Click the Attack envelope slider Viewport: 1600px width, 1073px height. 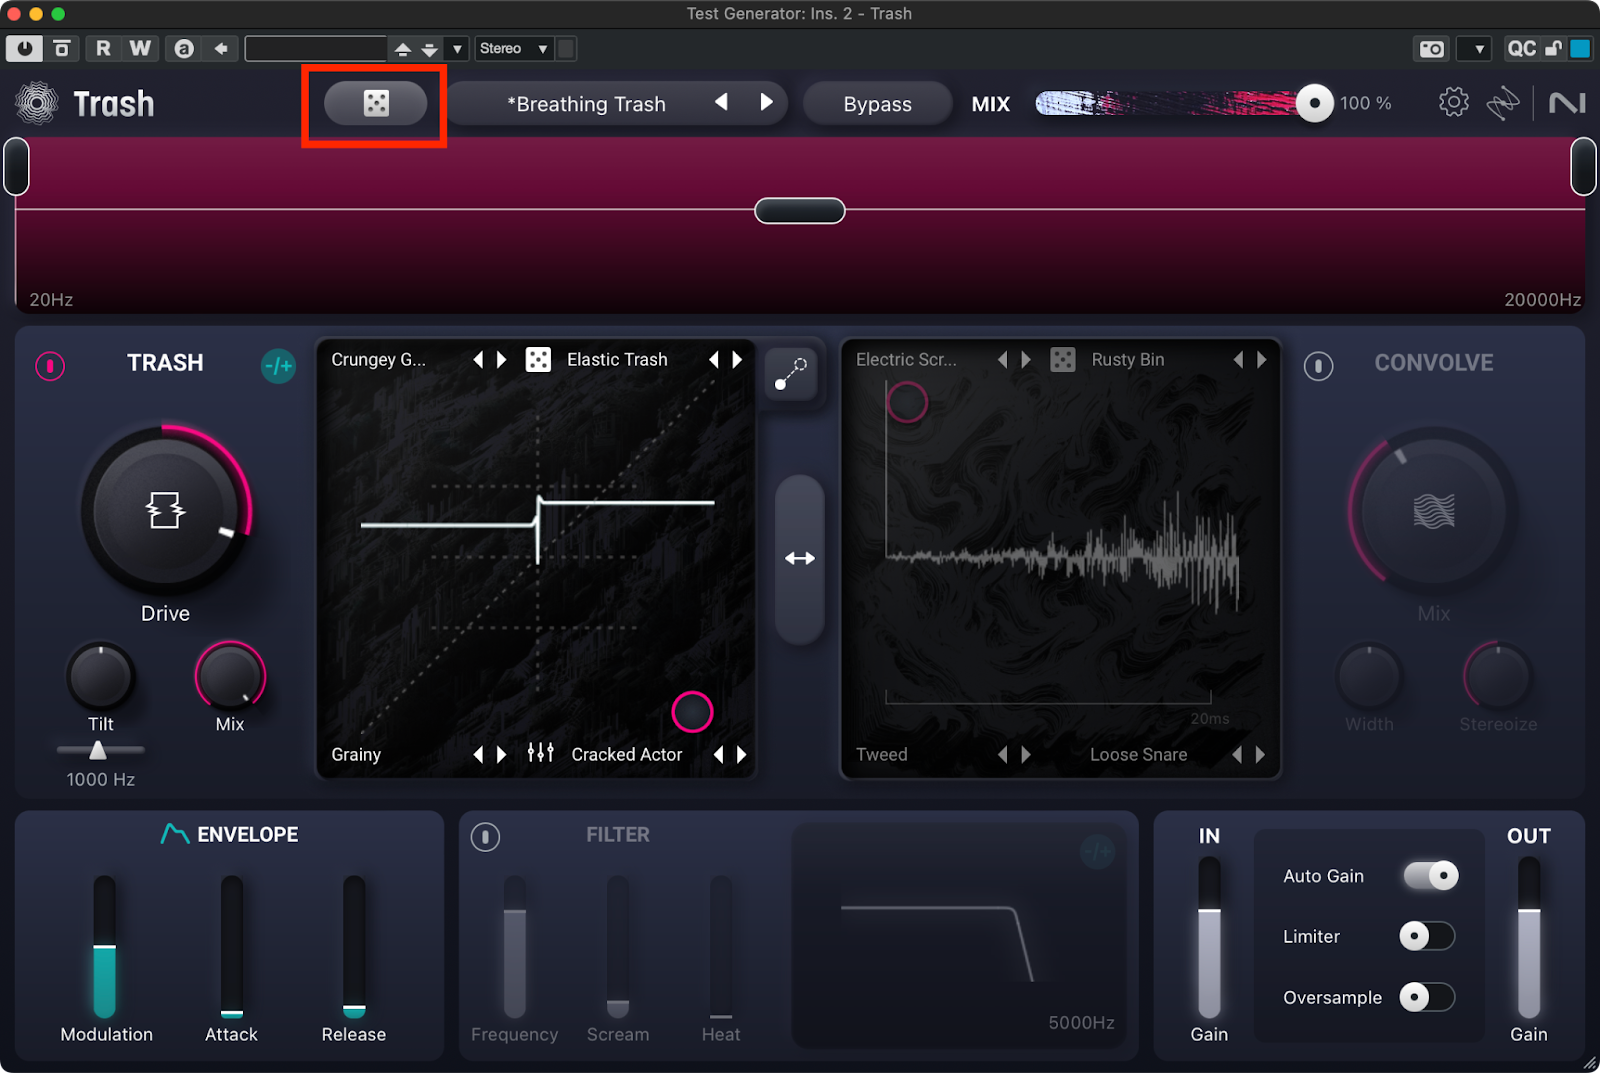[231, 946]
